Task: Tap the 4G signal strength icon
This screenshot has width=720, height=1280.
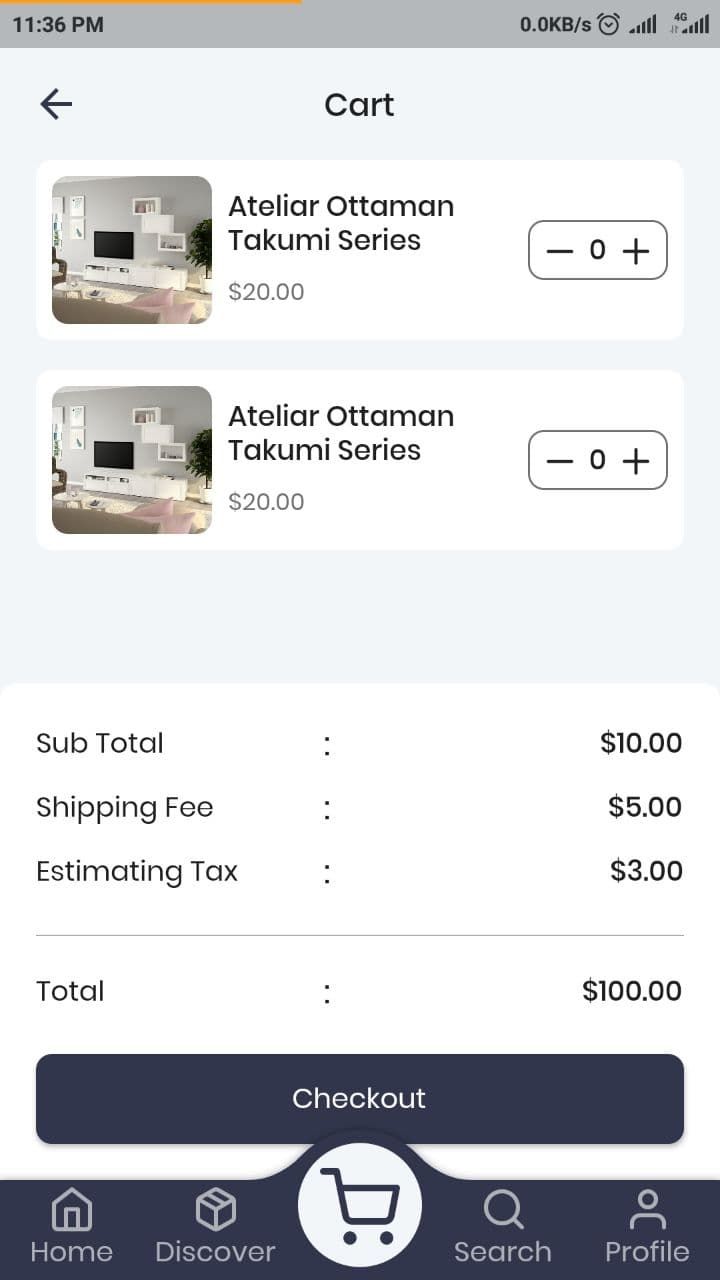Action: point(690,24)
